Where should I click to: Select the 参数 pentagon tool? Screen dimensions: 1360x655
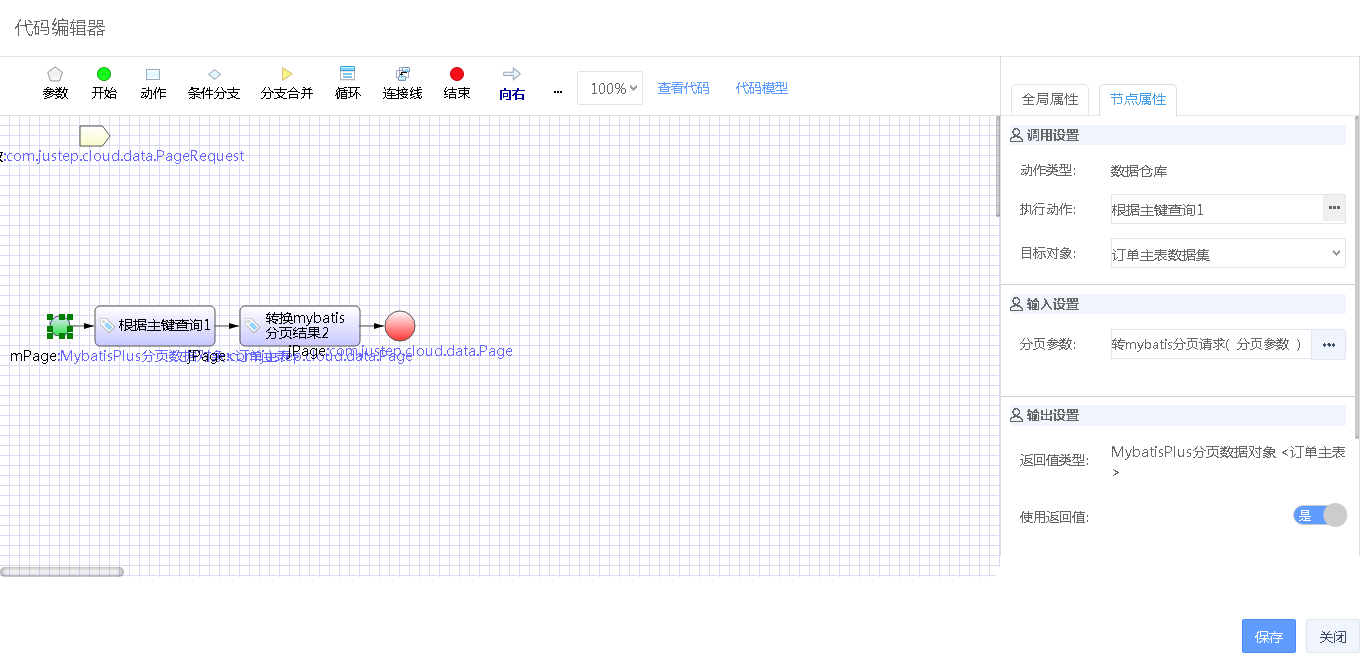tap(55, 83)
